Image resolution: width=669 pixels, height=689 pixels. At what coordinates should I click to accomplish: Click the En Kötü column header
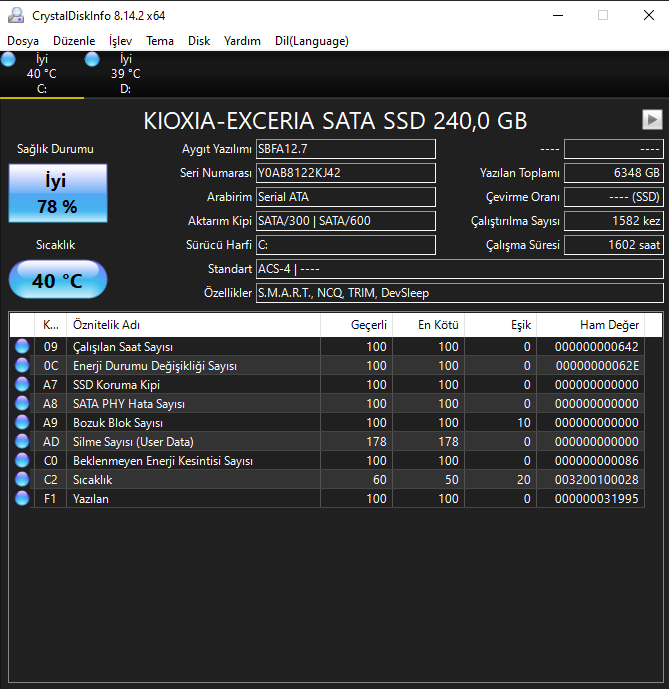click(429, 325)
